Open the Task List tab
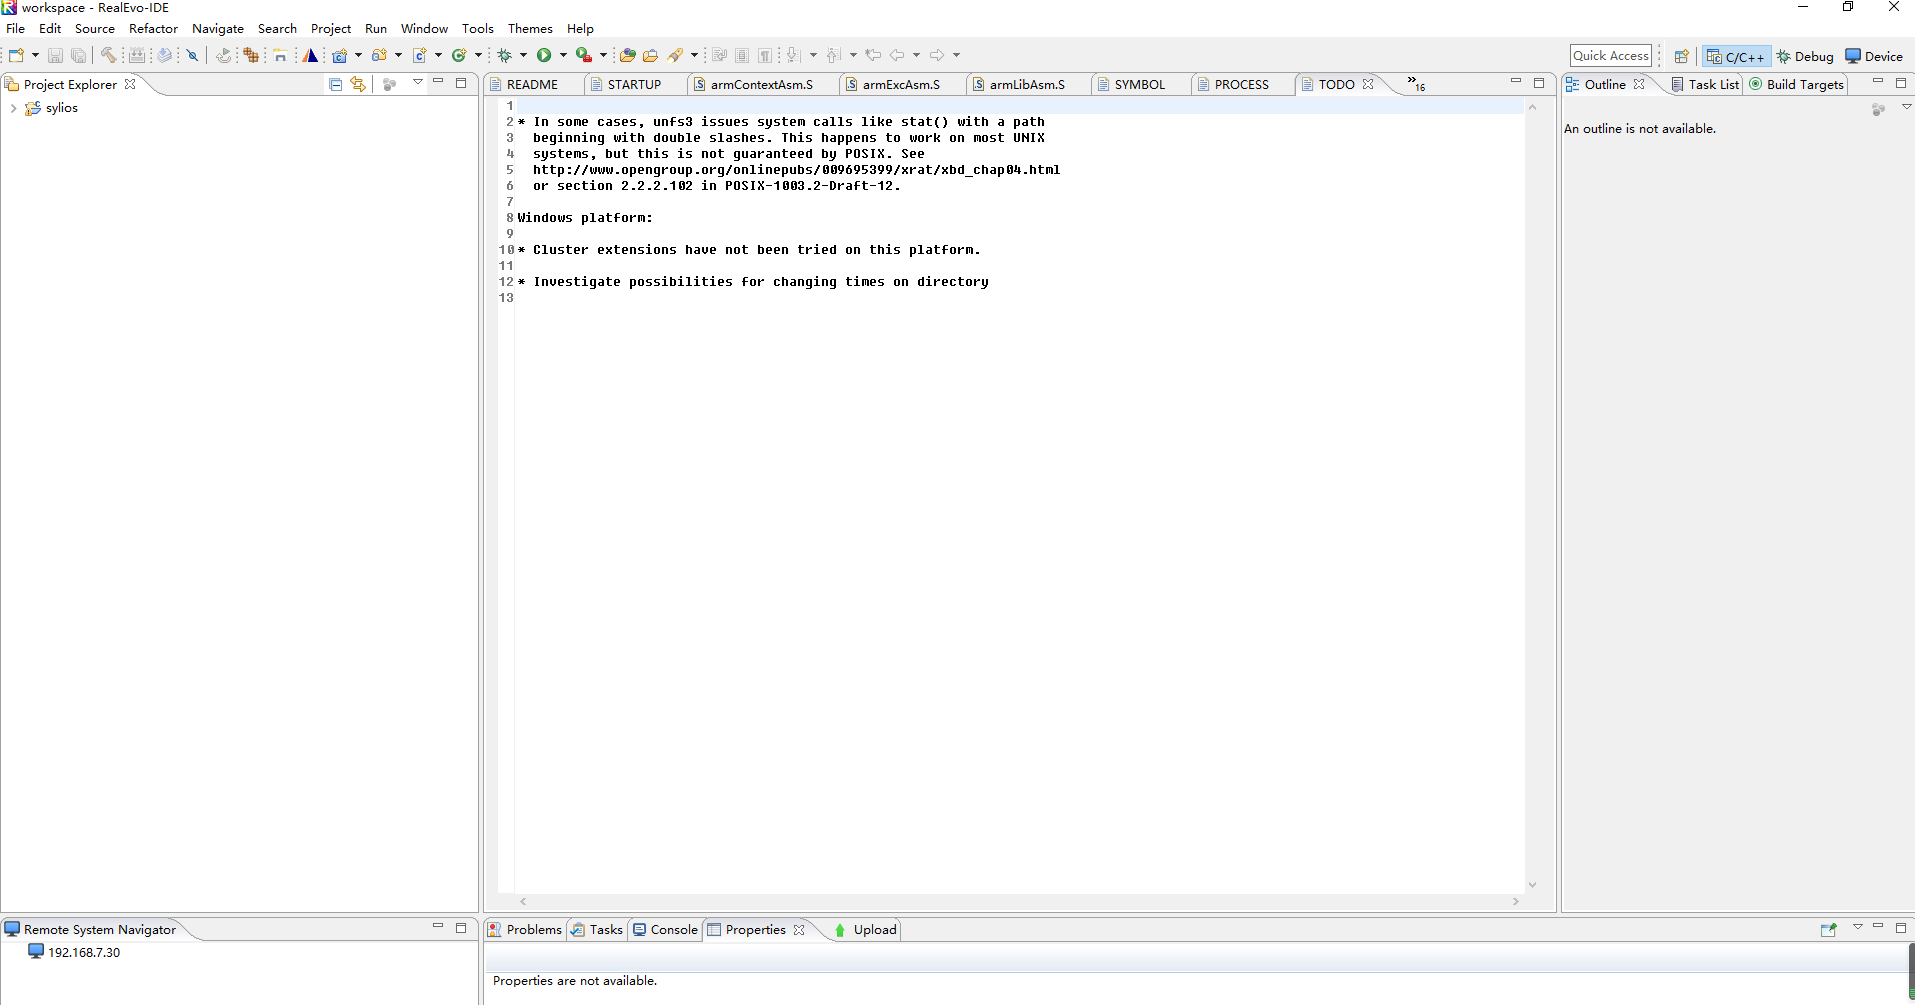 coord(1706,84)
